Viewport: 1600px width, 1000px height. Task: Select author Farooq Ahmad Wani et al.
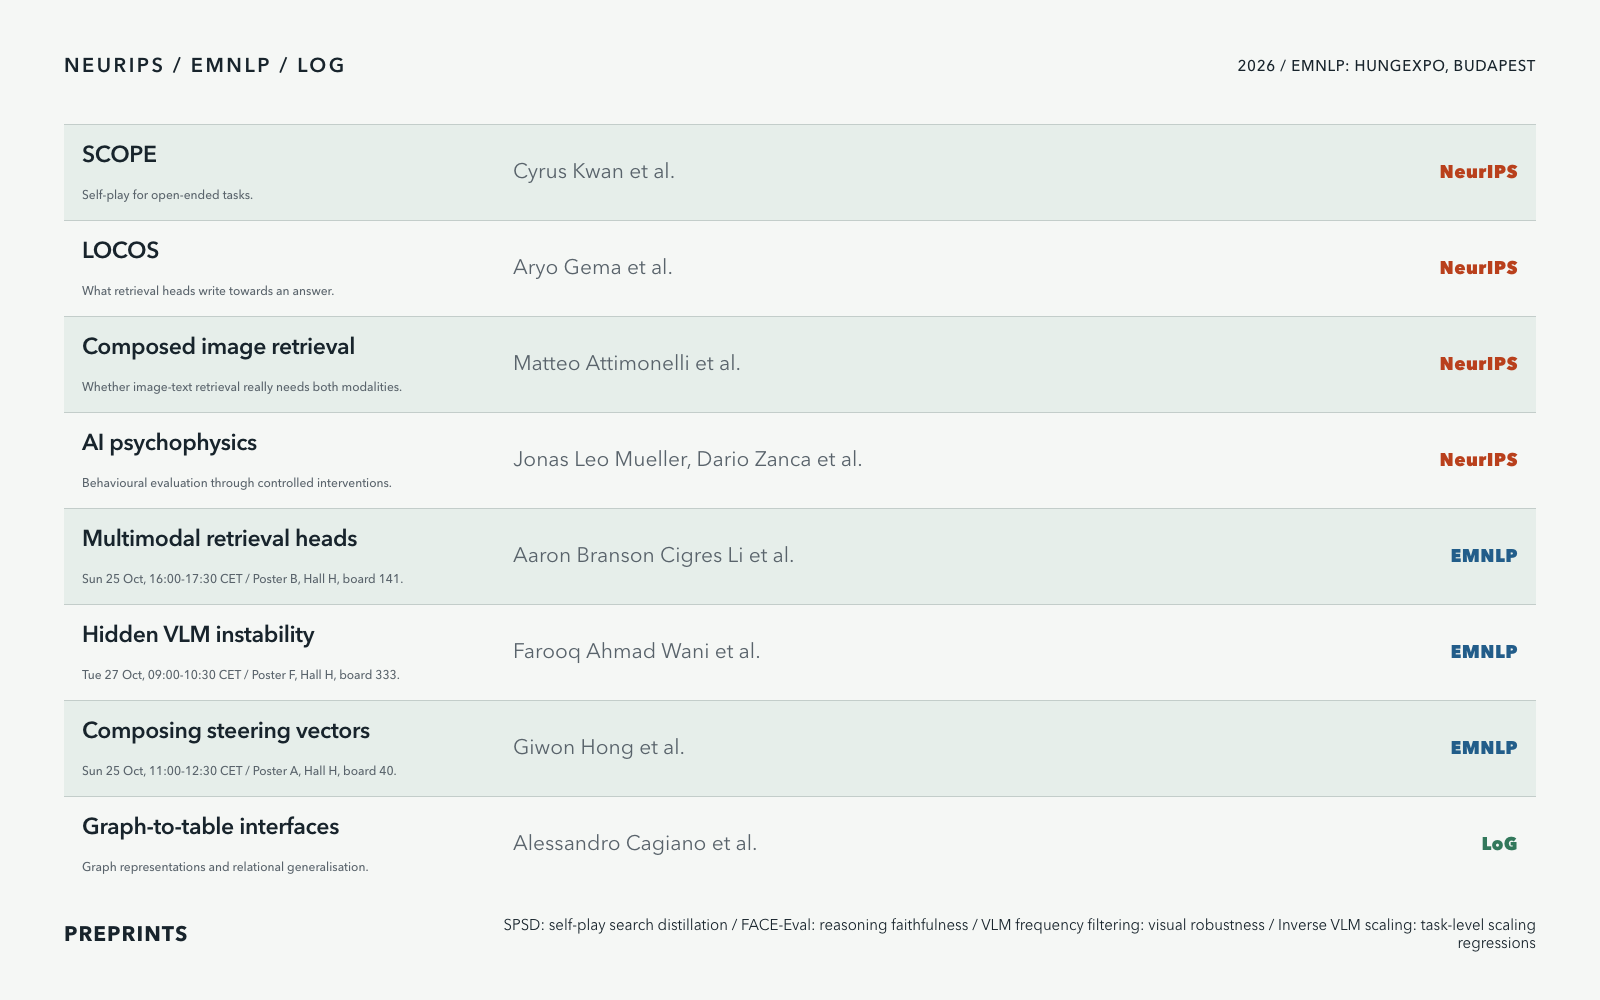coord(637,651)
